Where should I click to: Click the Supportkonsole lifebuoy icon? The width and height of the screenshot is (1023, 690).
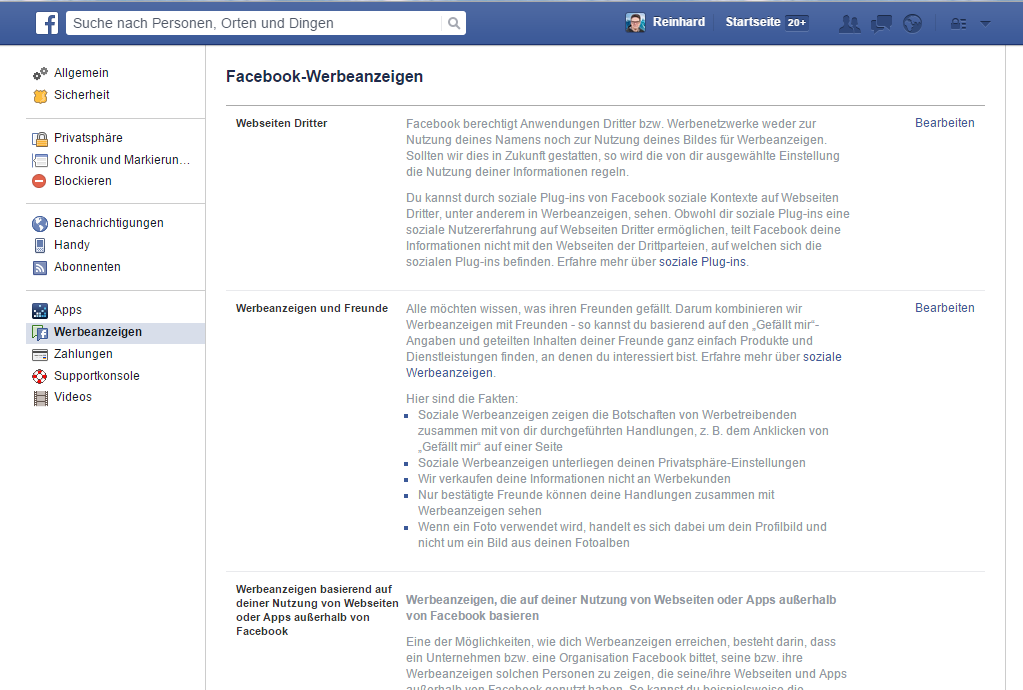coord(39,375)
